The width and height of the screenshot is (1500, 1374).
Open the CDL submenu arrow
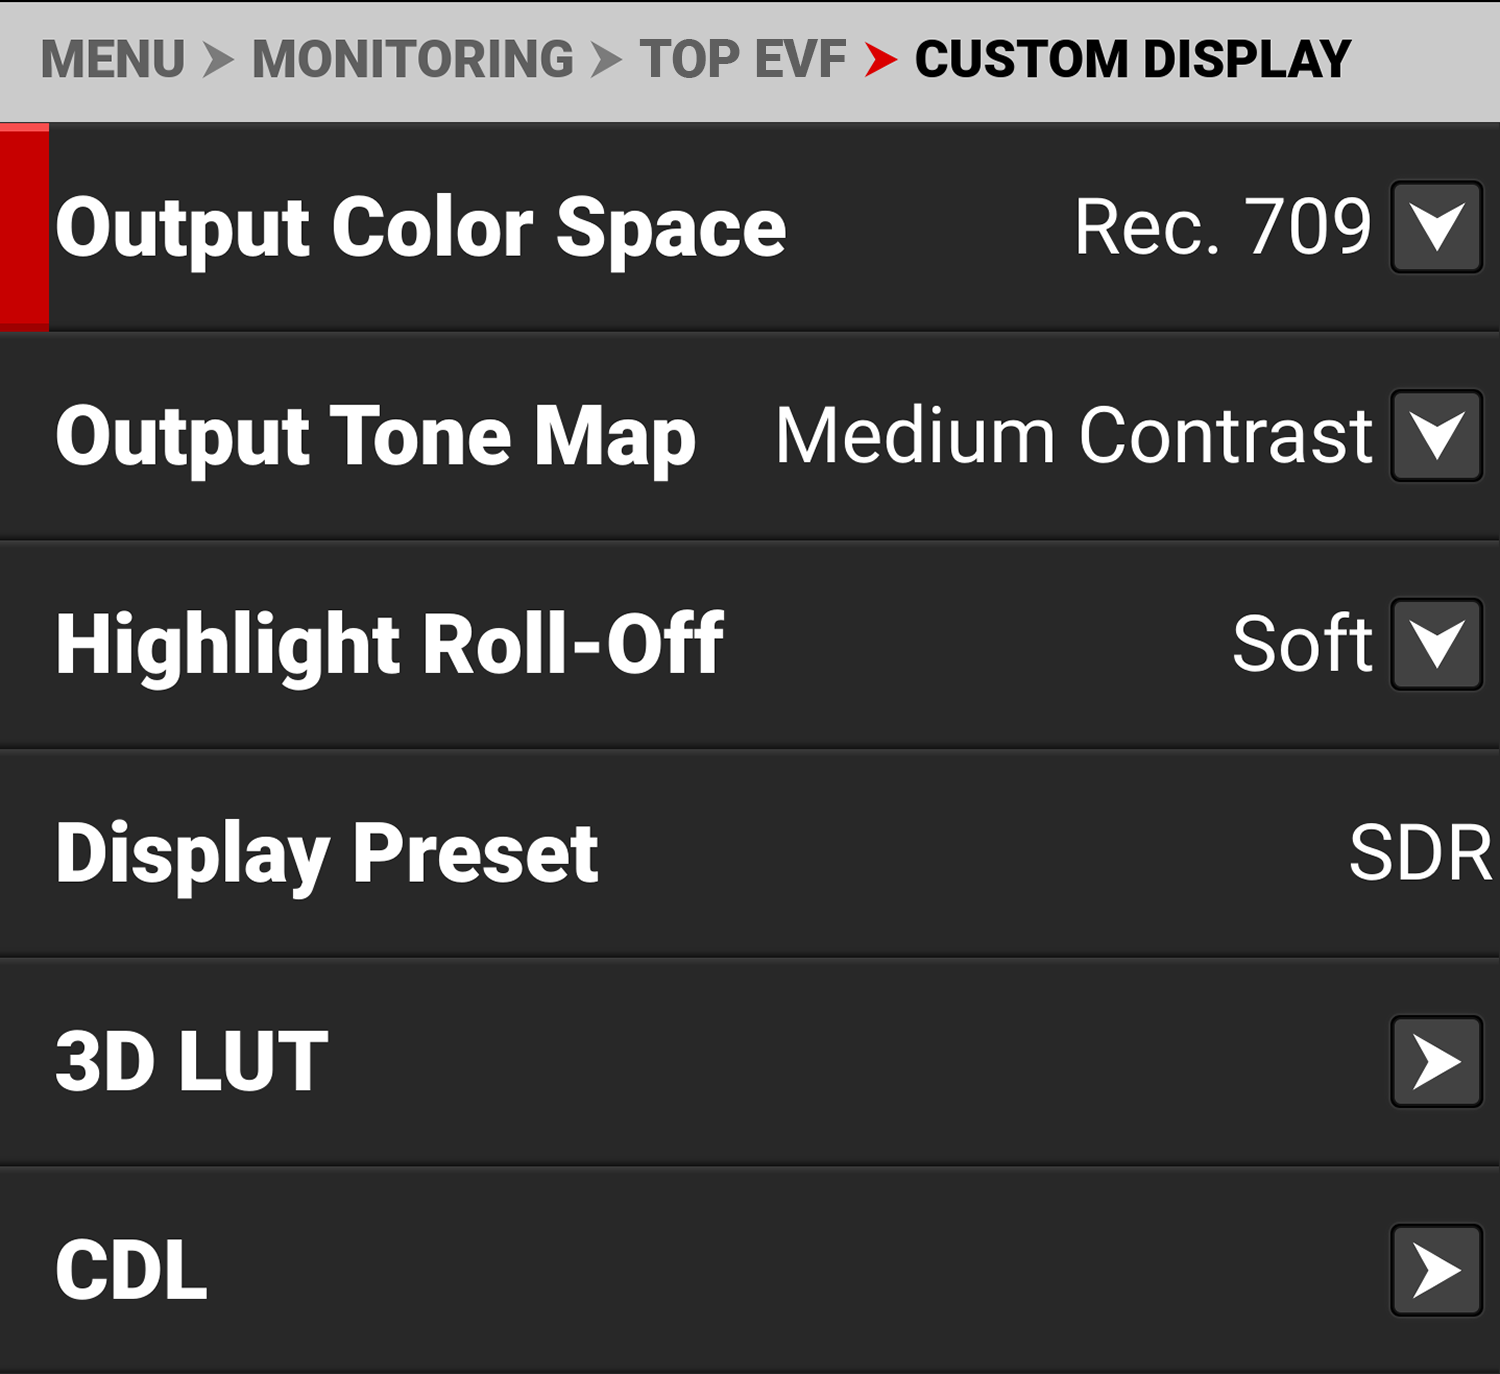point(1436,1270)
